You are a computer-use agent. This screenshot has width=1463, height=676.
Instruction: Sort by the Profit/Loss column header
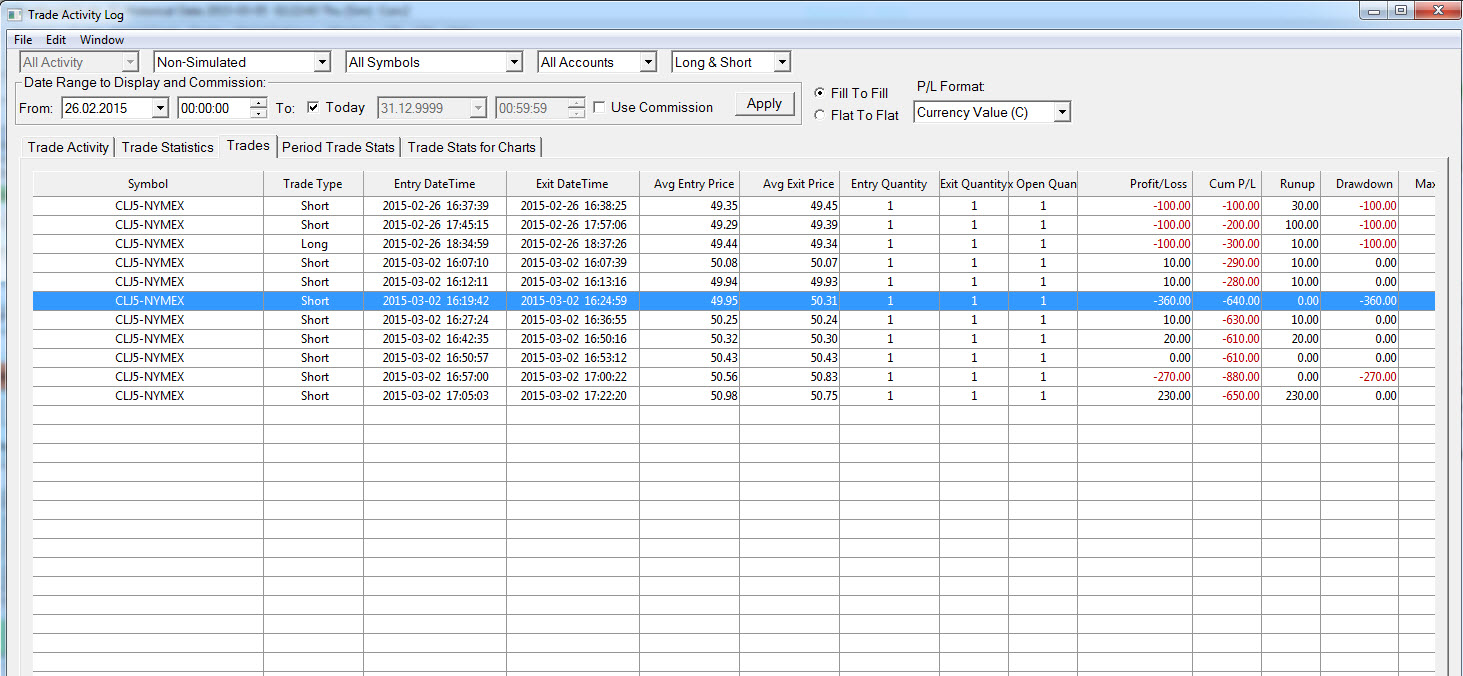[x=1158, y=184]
